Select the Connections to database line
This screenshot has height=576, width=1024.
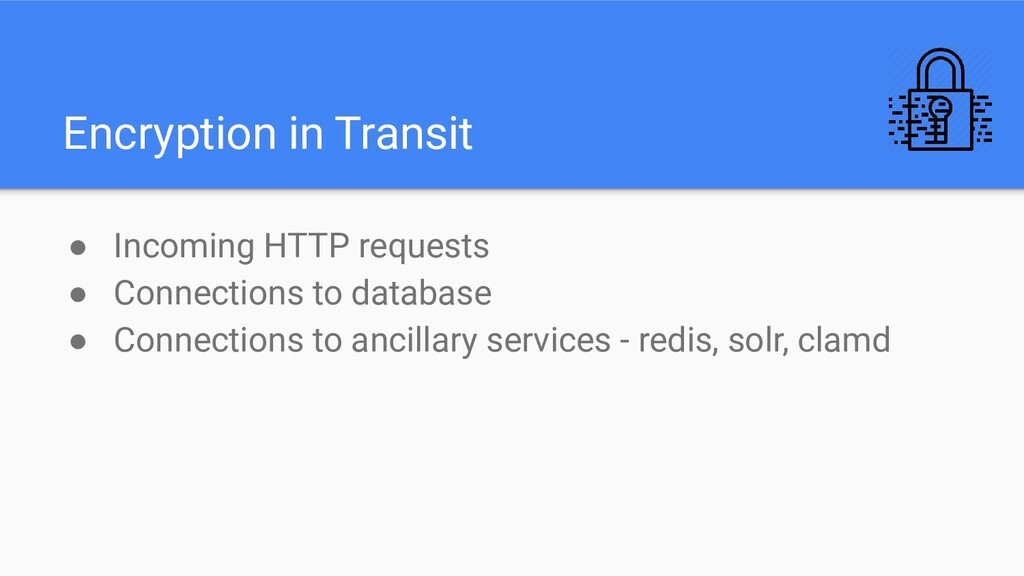click(x=302, y=293)
